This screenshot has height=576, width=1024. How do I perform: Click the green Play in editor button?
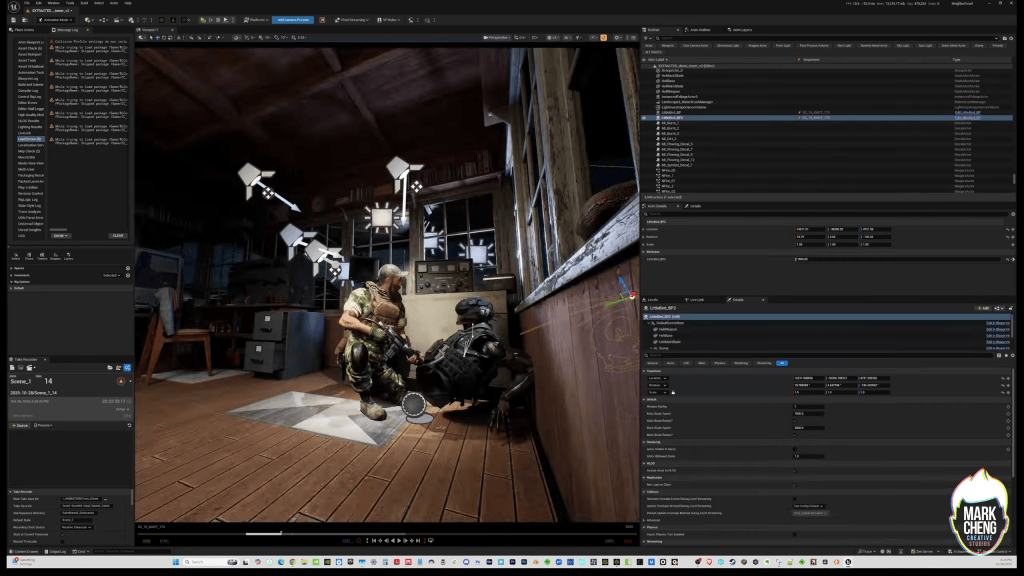pos(203,20)
